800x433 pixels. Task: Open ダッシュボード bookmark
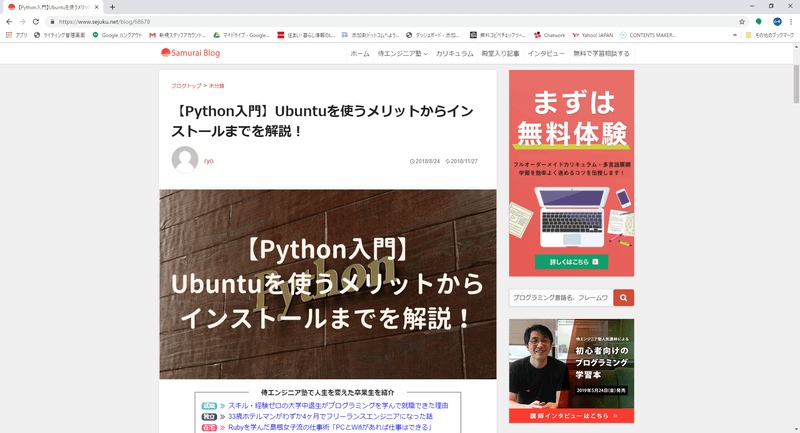point(433,35)
